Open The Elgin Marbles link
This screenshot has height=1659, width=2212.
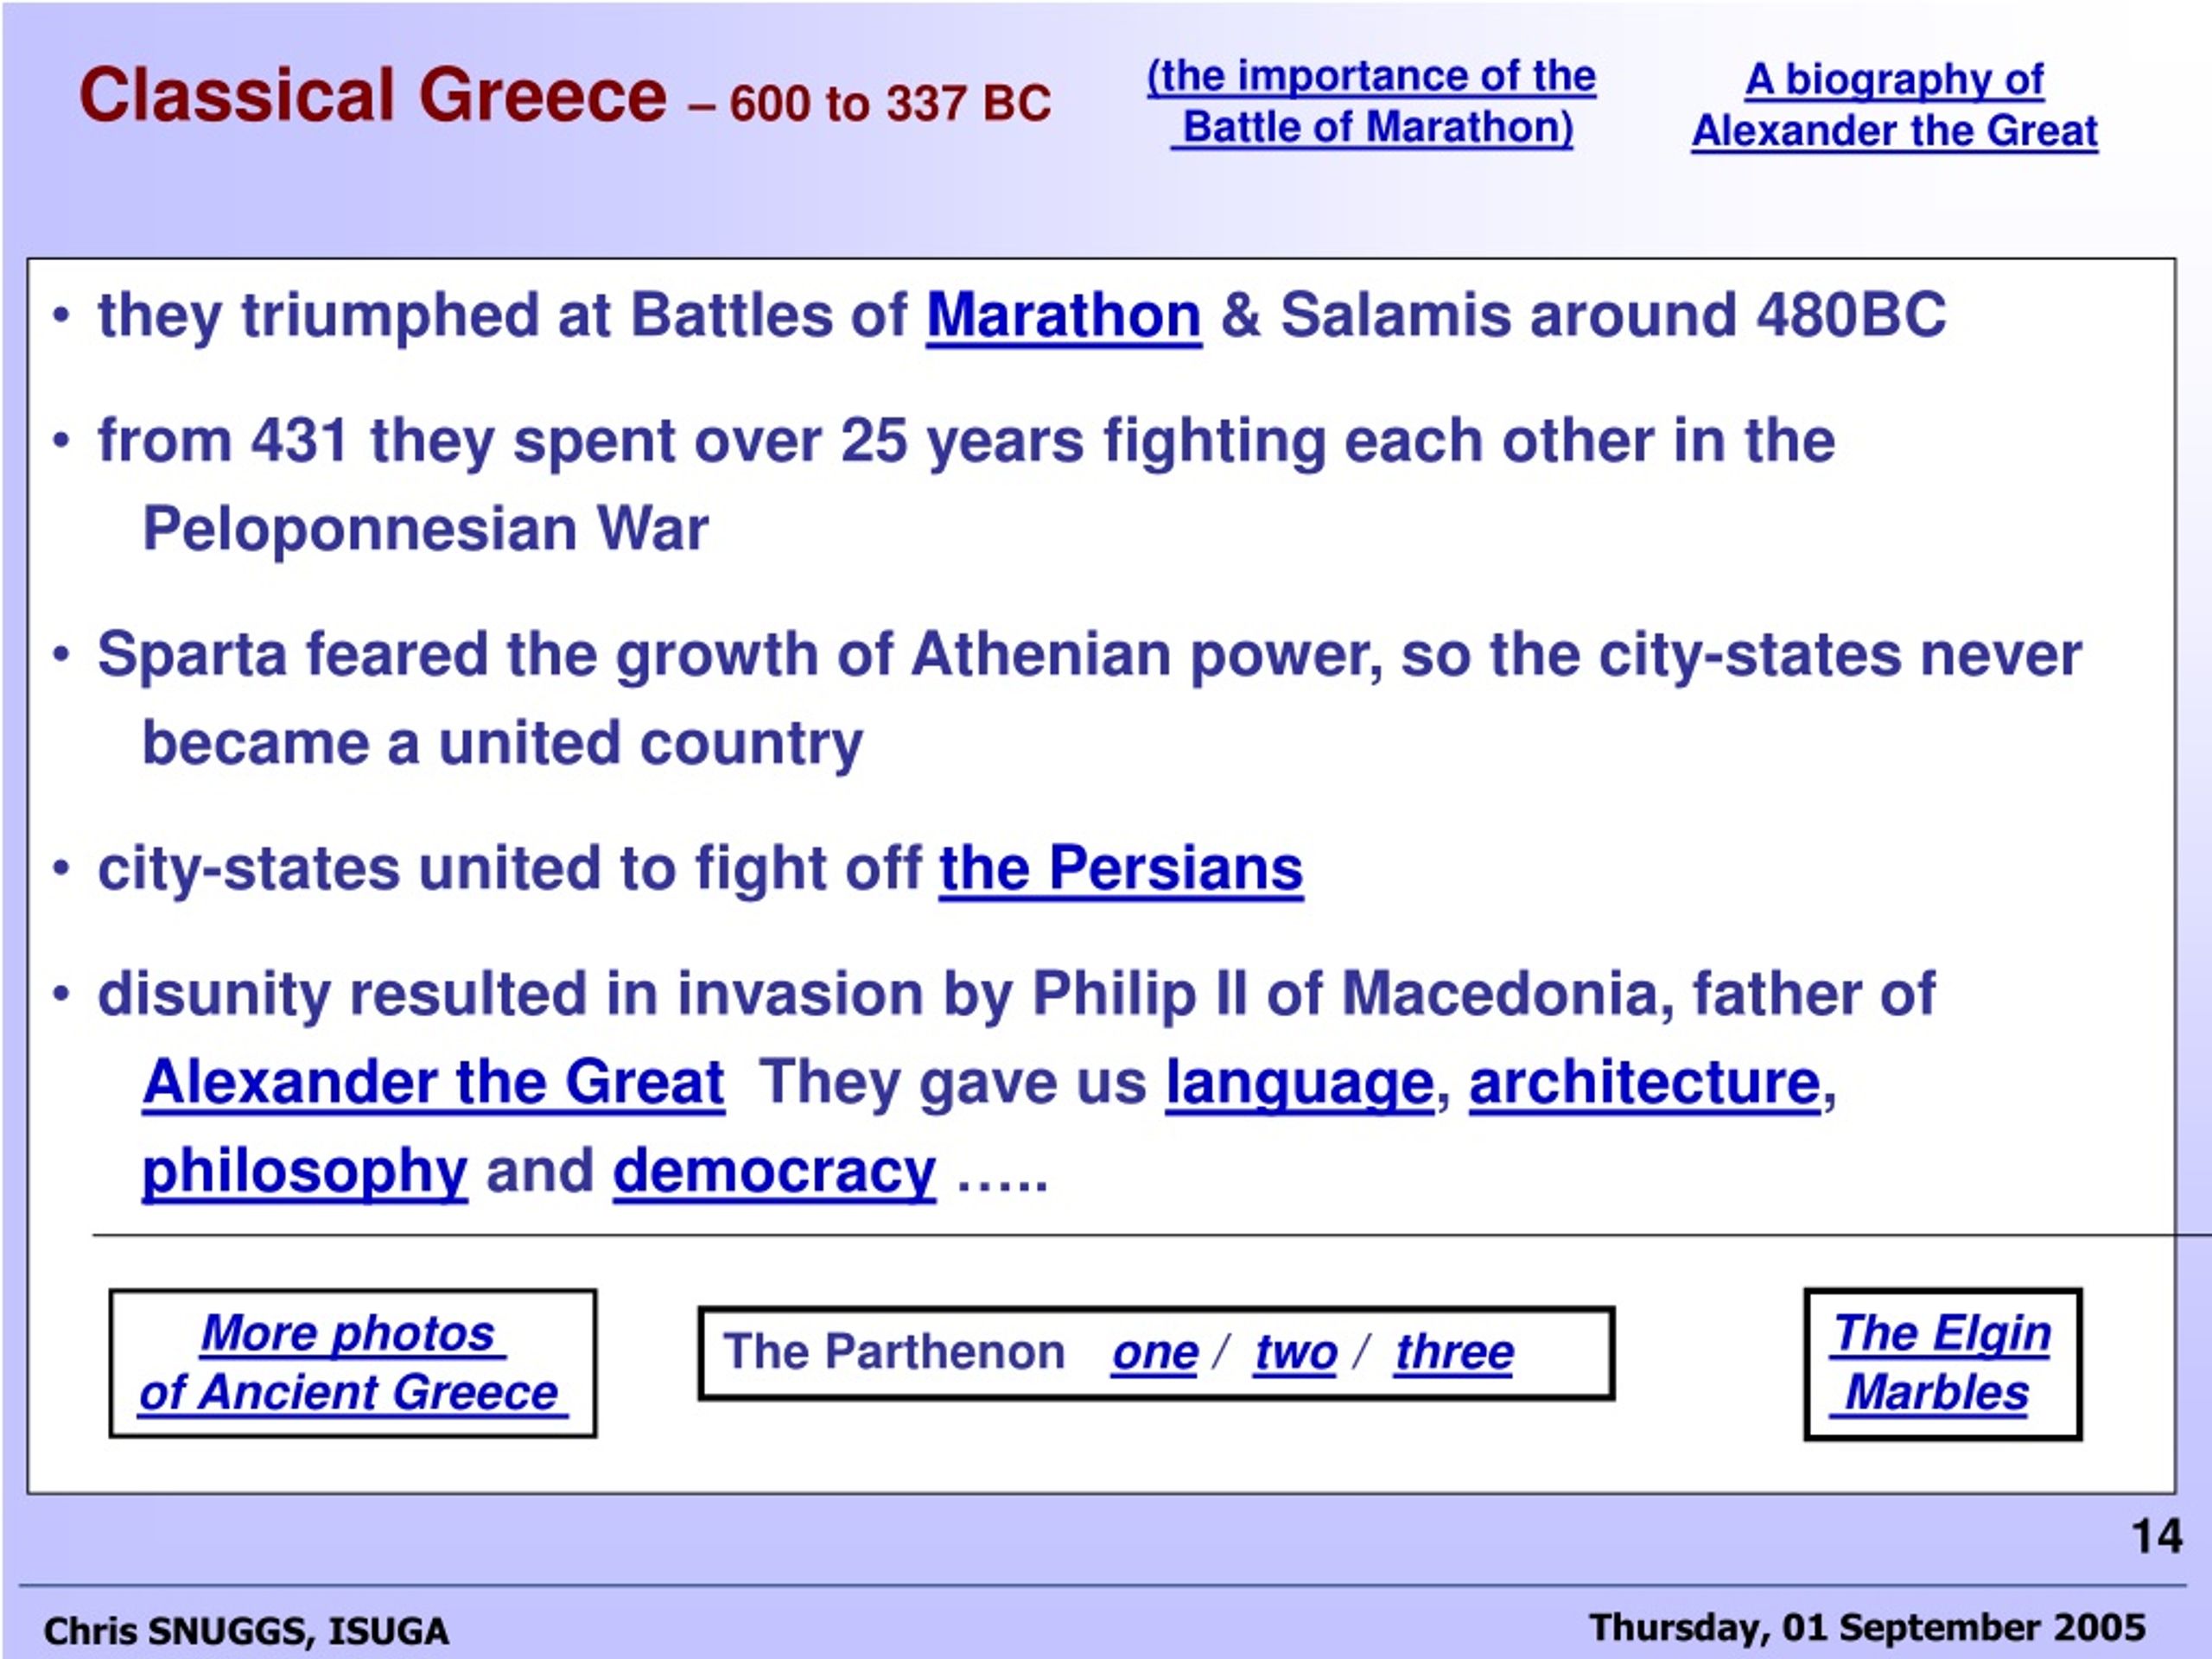[1940, 1362]
